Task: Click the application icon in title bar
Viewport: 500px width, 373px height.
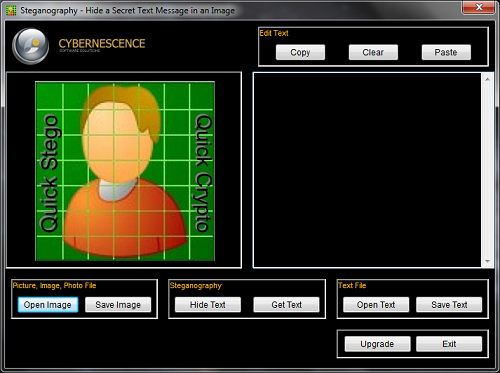Action: (11, 11)
